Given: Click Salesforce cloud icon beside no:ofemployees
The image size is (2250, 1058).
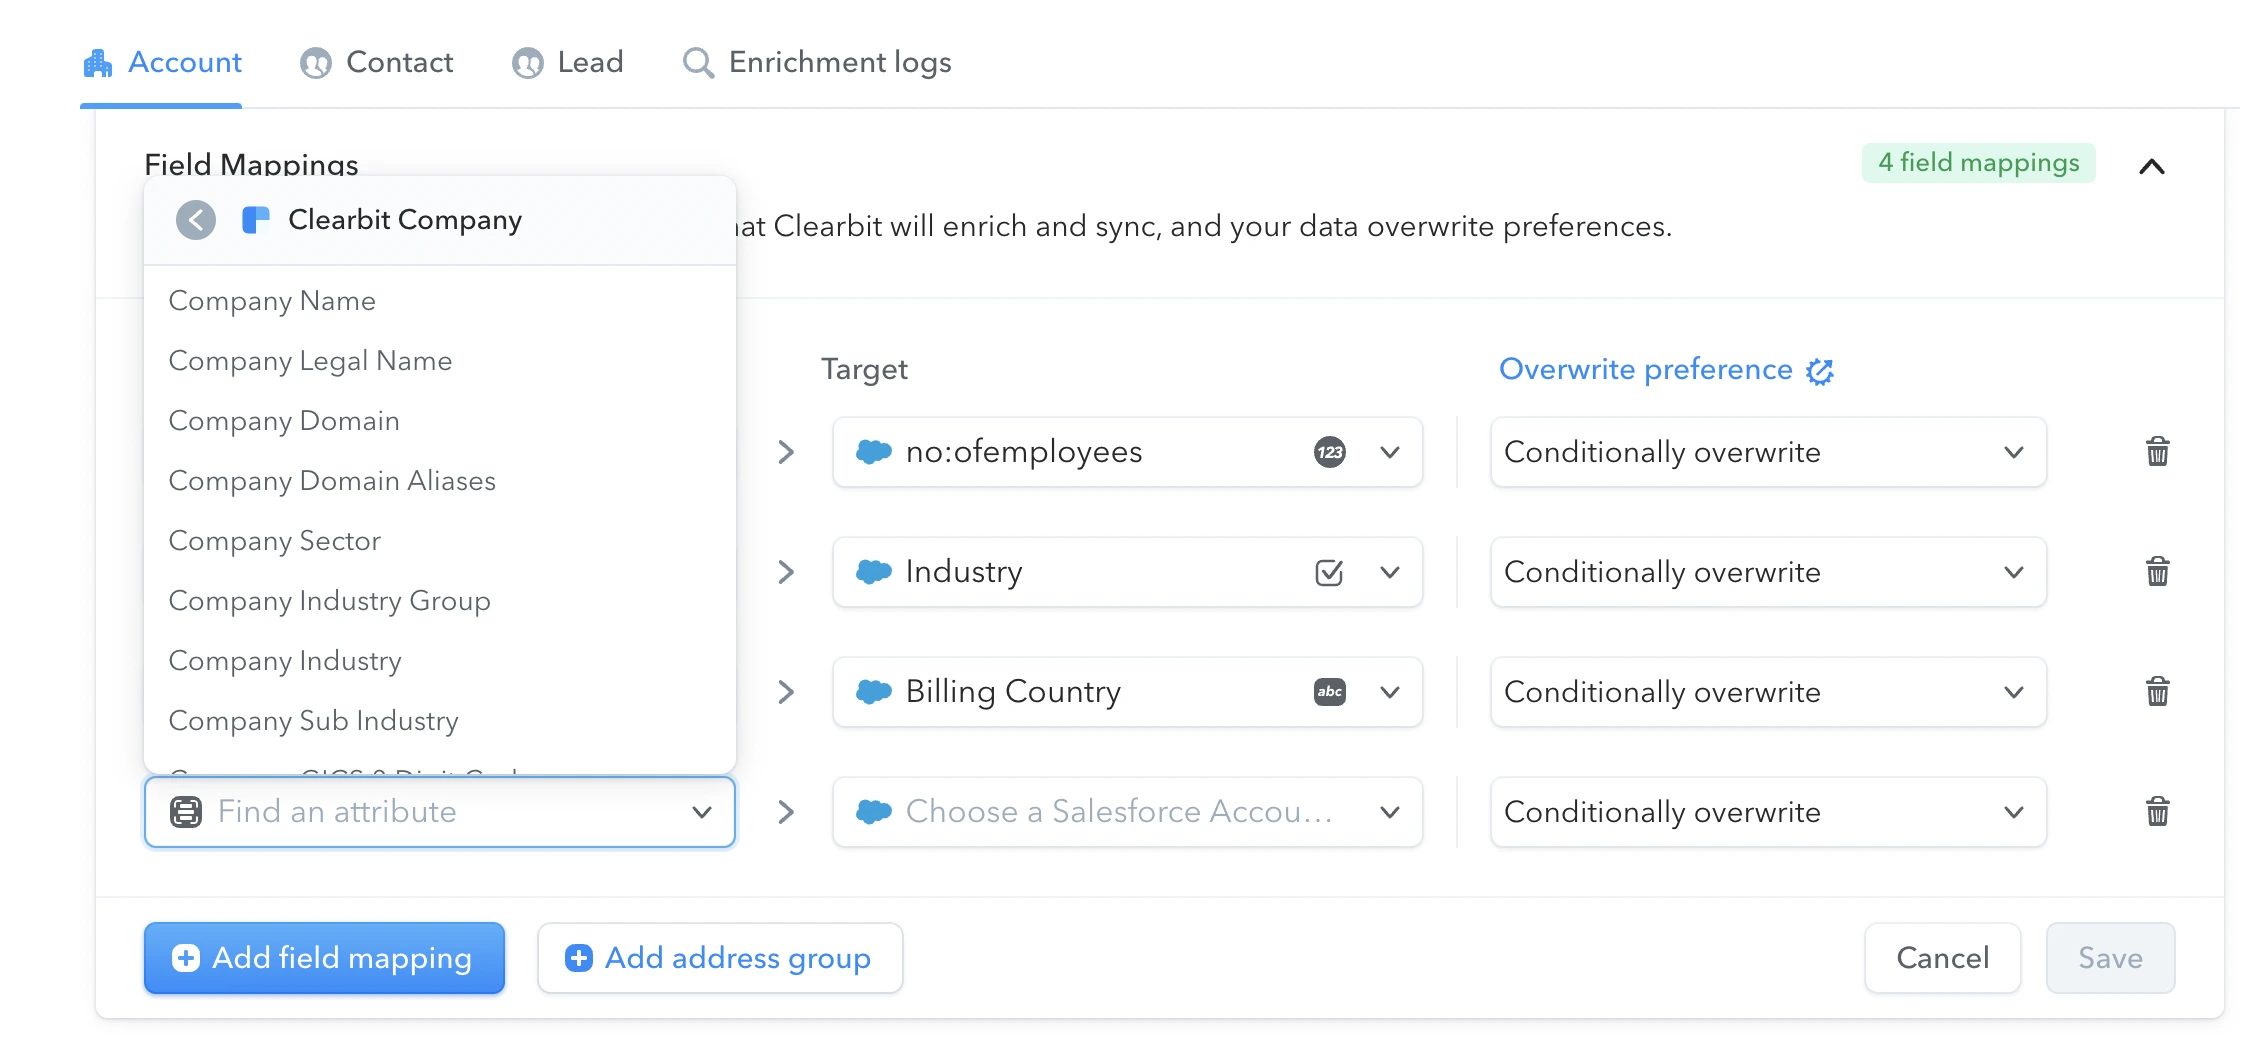Looking at the screenshot, I should 874,452.
